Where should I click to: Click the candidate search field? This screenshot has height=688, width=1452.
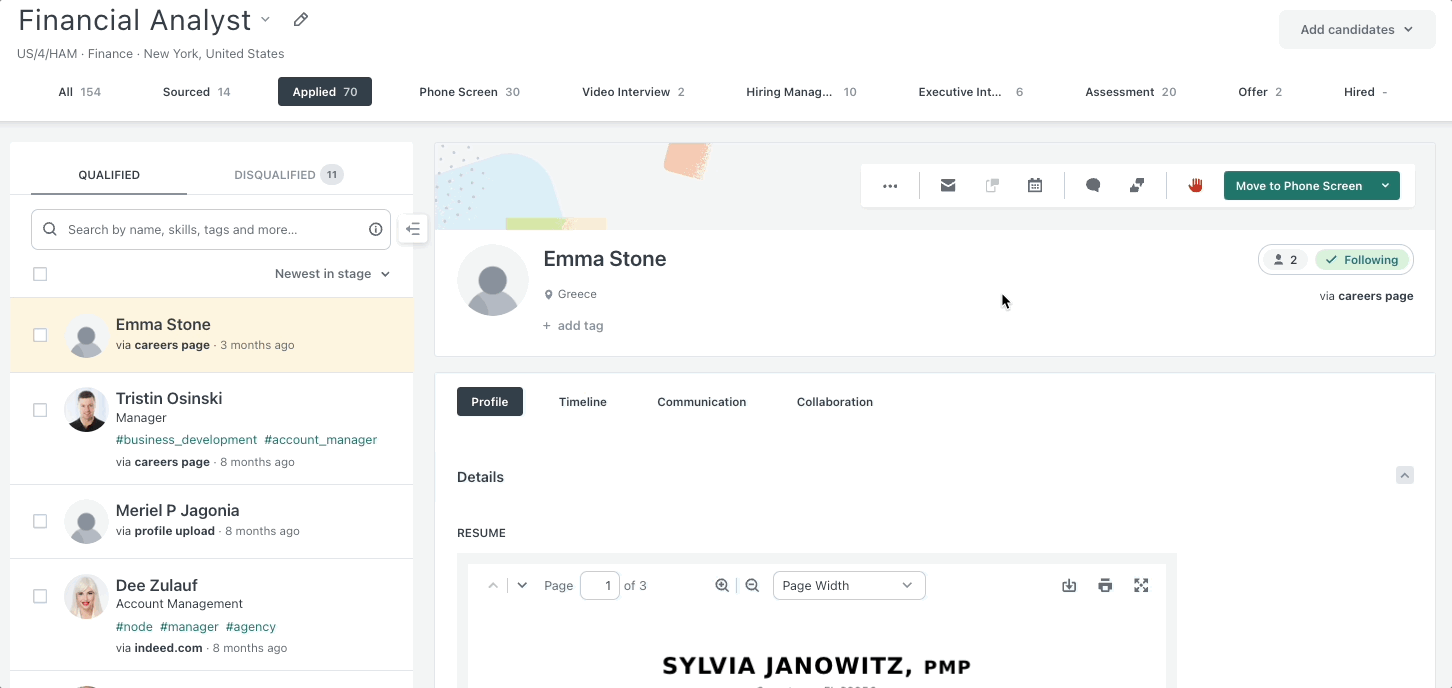(211, 229)
